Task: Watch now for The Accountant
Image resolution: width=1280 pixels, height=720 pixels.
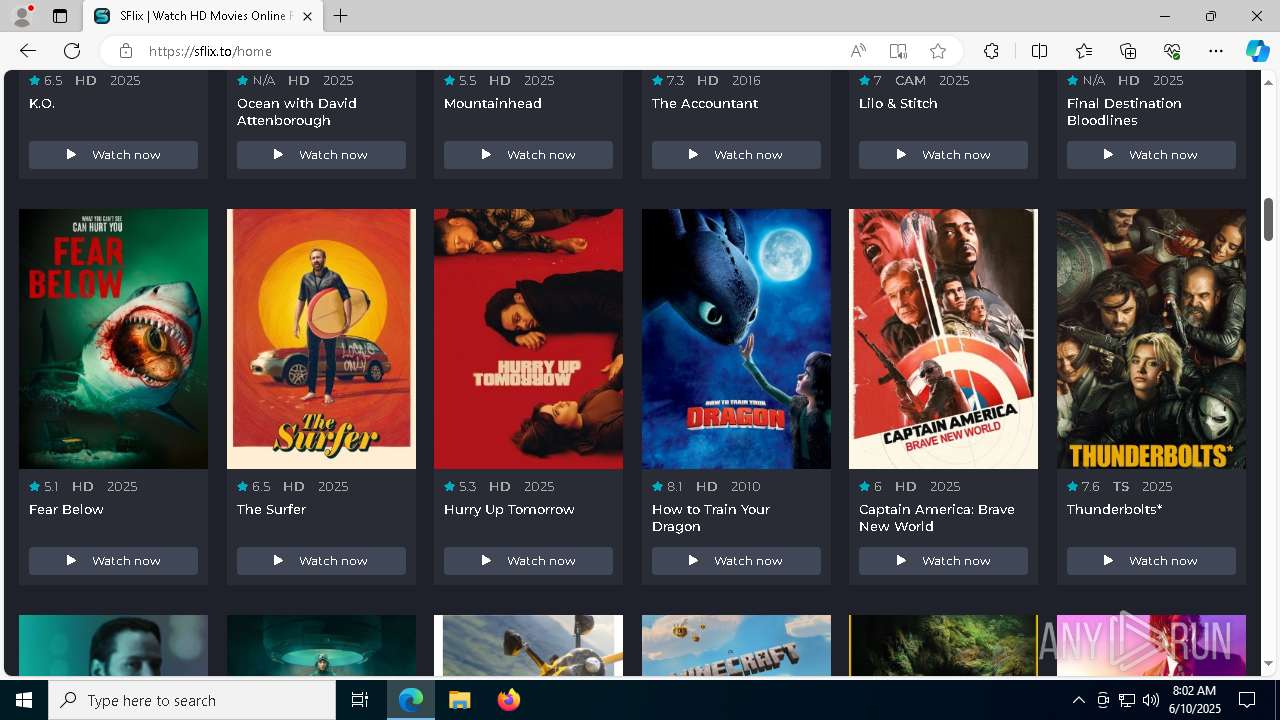Action: pyautogui.click(x=736, y=154)
